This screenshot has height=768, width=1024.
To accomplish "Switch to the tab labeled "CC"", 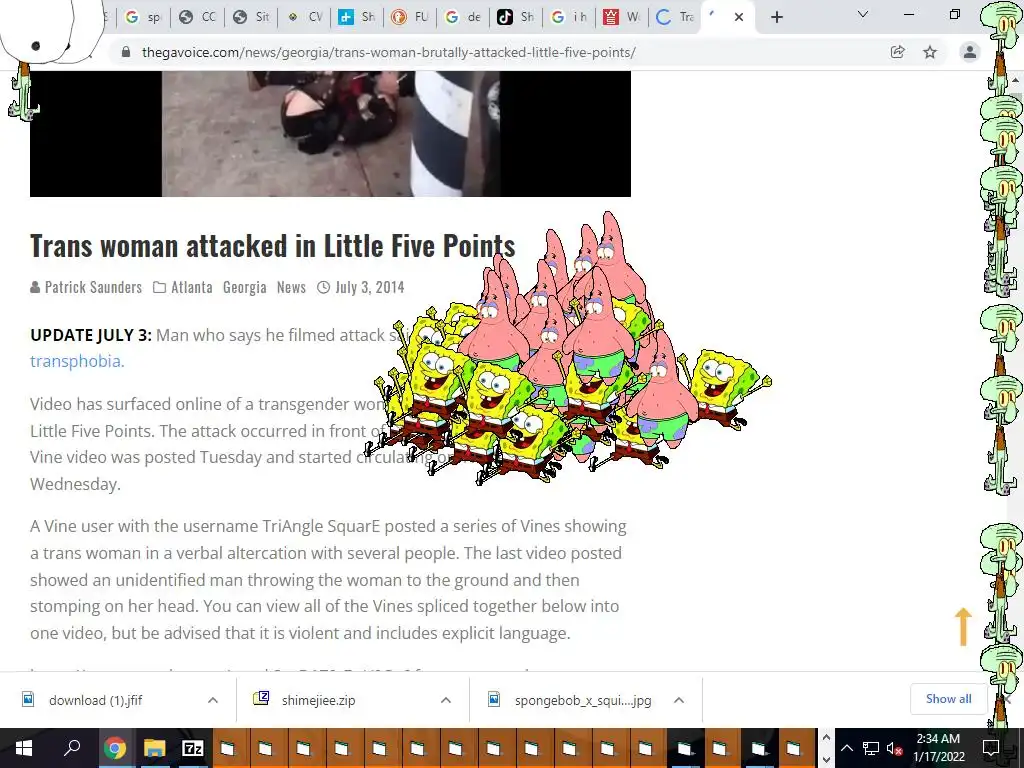I will point(197,17).
